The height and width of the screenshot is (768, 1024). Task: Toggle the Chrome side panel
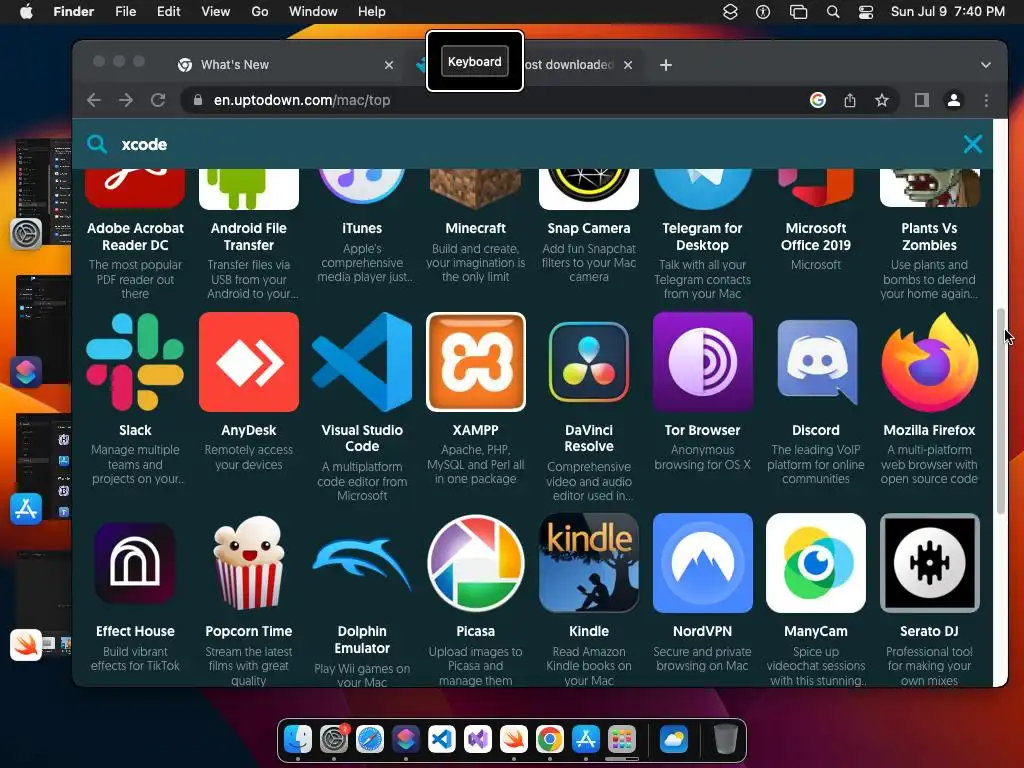click(x=921, y=101)
